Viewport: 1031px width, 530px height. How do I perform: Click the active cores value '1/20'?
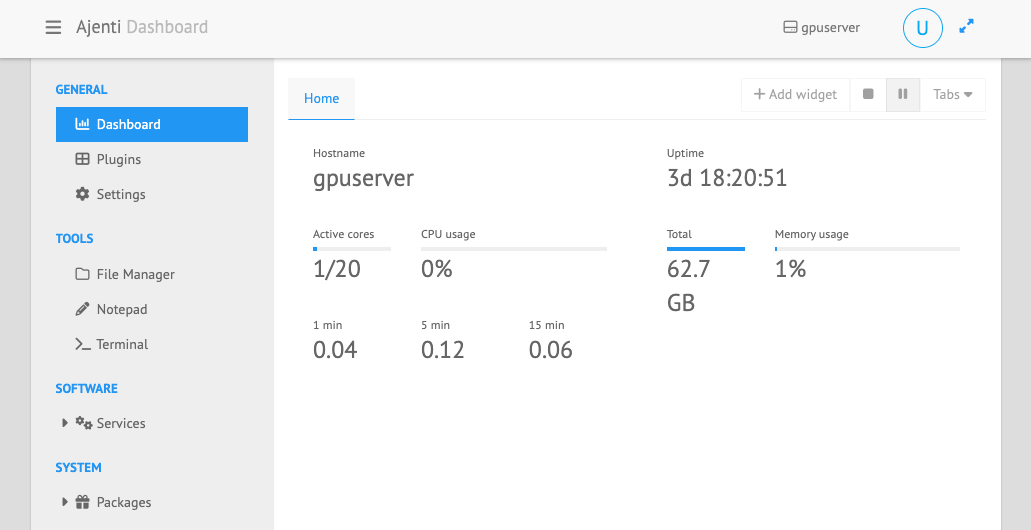pos(337,269)
